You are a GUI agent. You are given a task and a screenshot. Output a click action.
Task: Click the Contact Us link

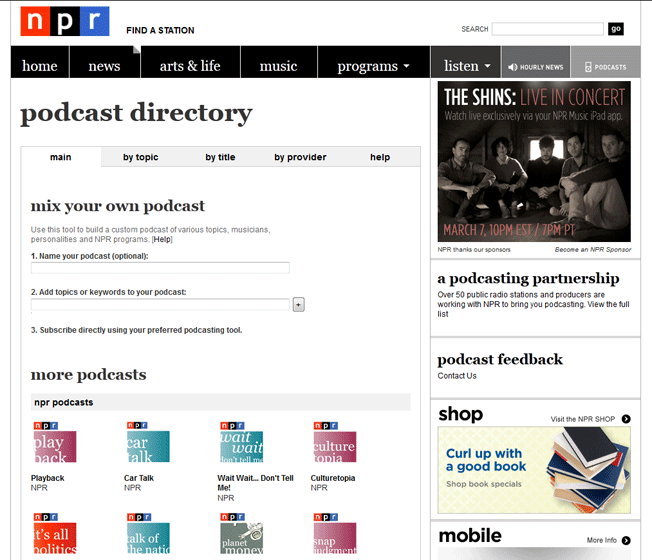tap(457, 376)
